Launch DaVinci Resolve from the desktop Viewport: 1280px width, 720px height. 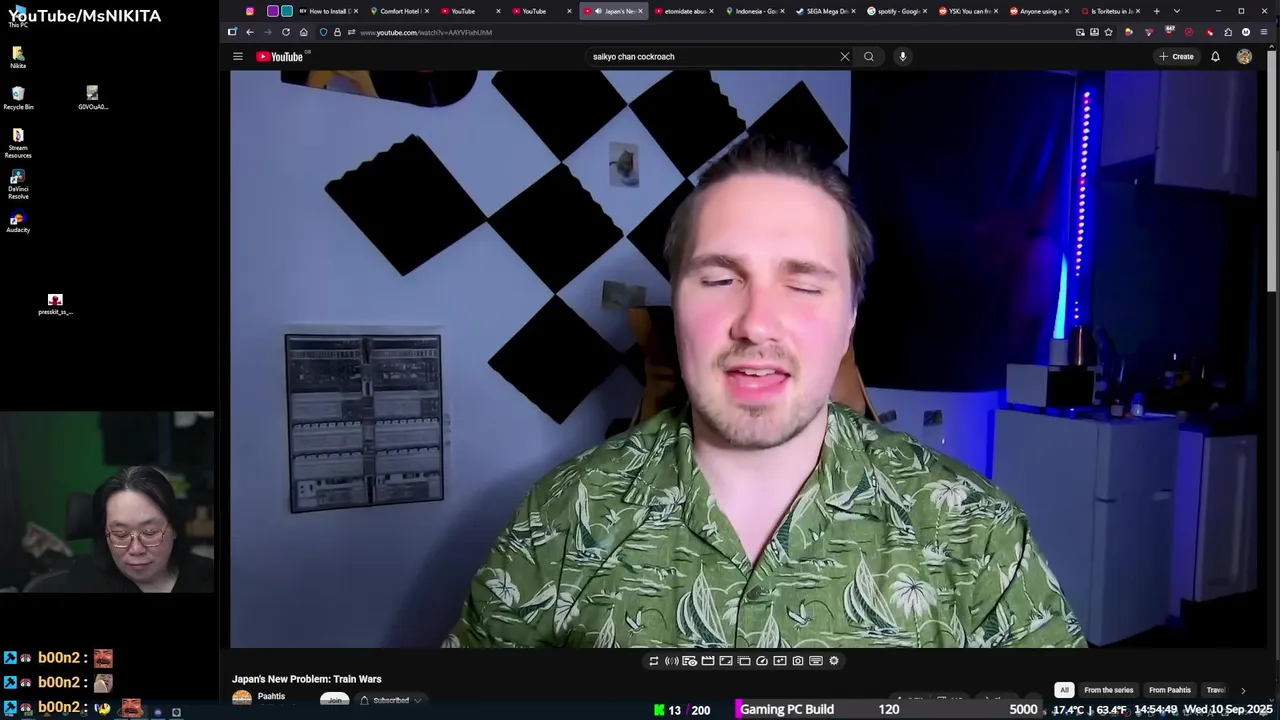(18, 184)
